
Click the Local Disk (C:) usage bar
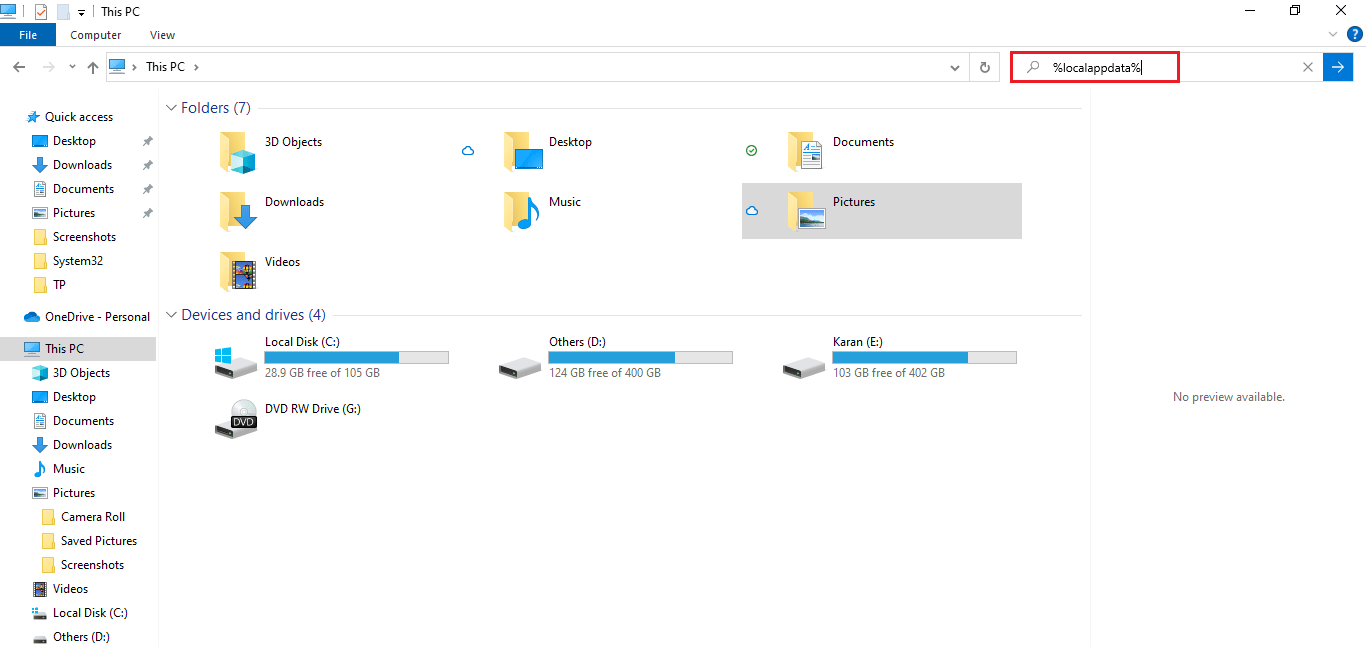[357, 357]
